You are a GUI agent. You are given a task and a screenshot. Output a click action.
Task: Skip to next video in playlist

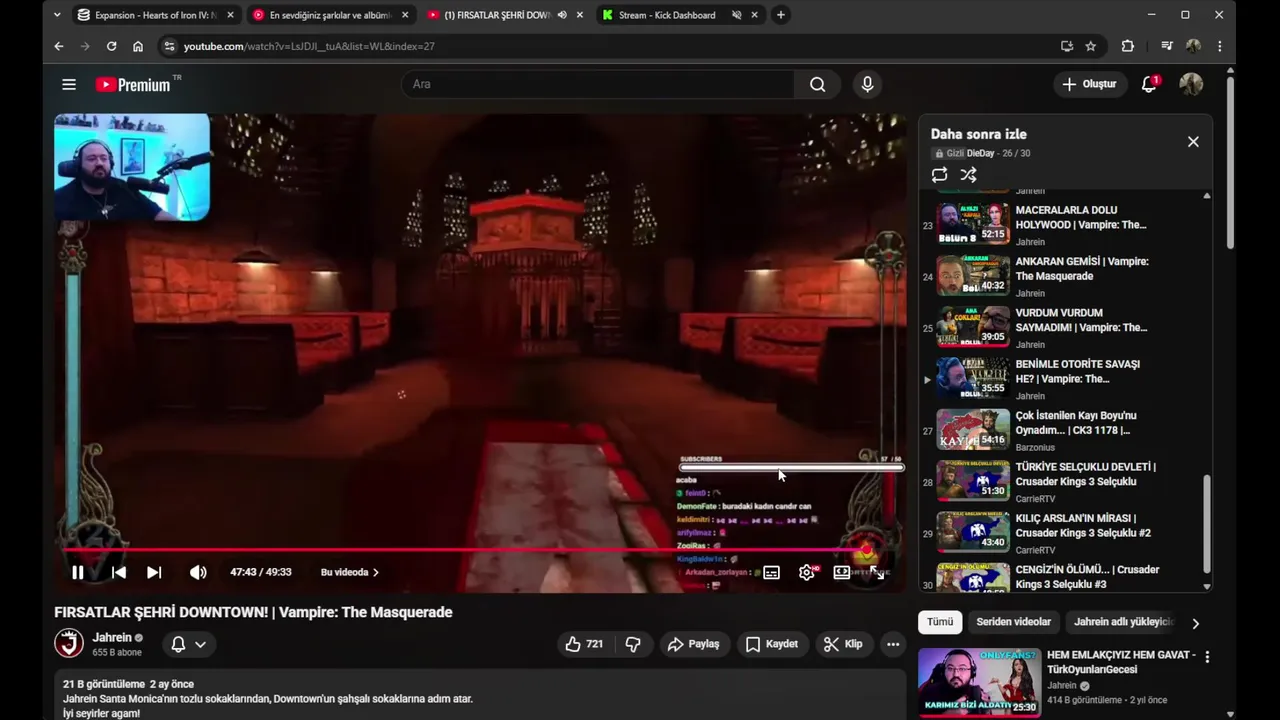pyautogui.click(x=154, y=572)
